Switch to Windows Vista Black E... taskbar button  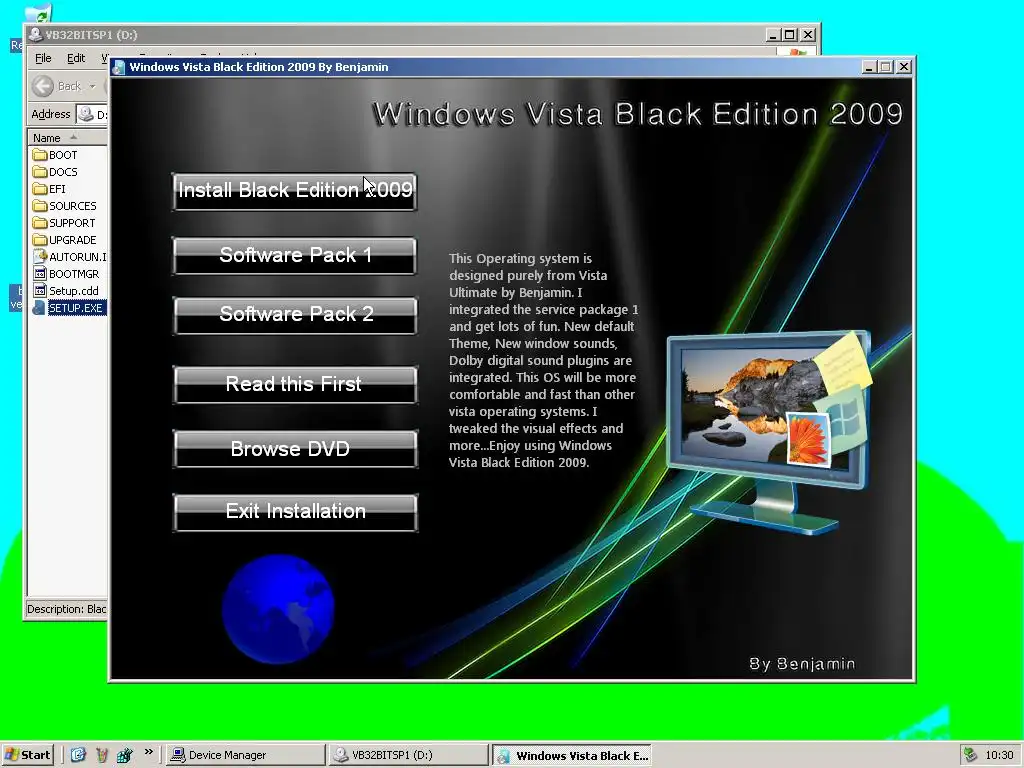click(571, 756)
